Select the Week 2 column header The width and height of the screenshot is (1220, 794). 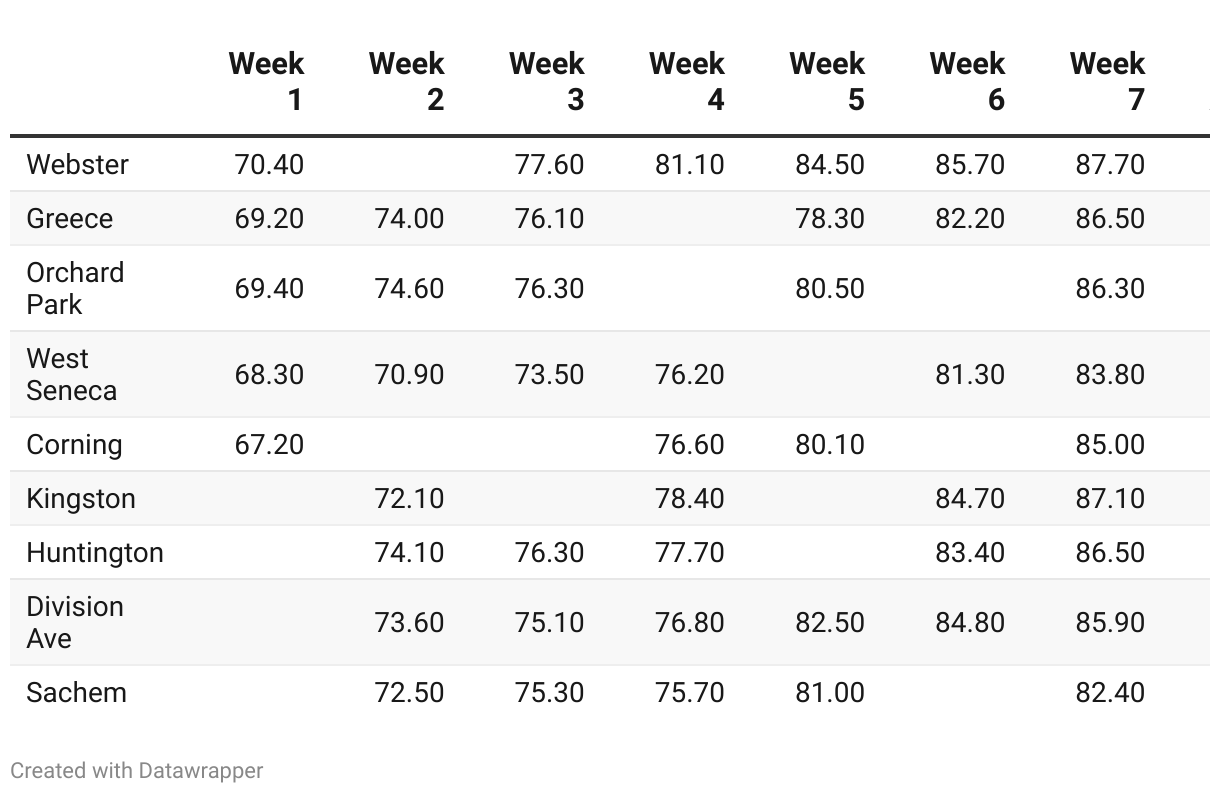coord(406,81)
